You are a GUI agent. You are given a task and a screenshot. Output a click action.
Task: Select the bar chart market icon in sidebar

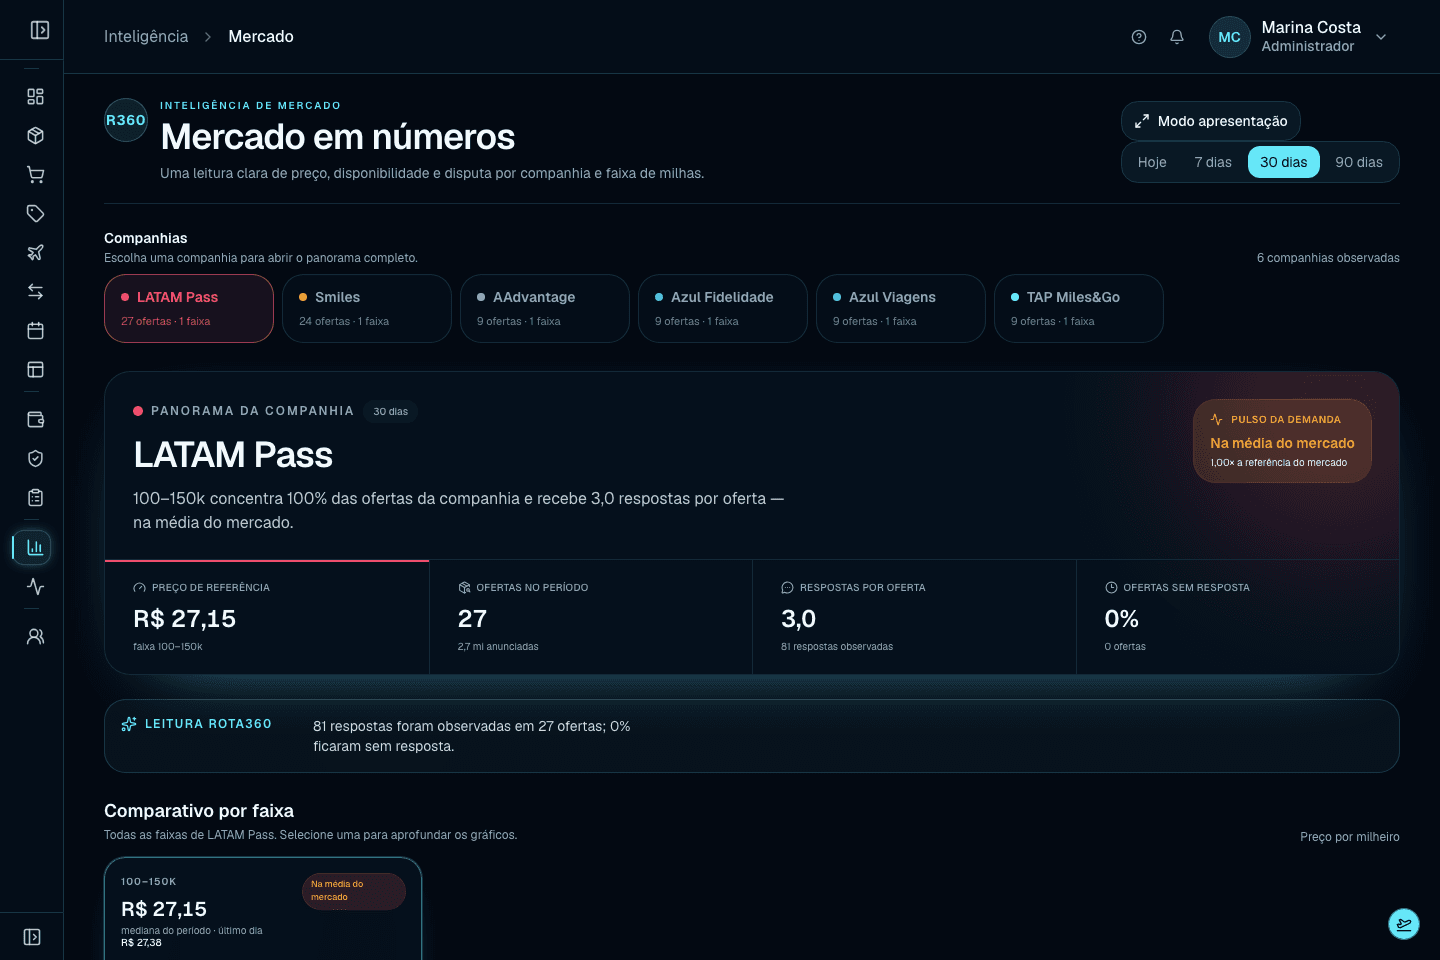point(35,547)
